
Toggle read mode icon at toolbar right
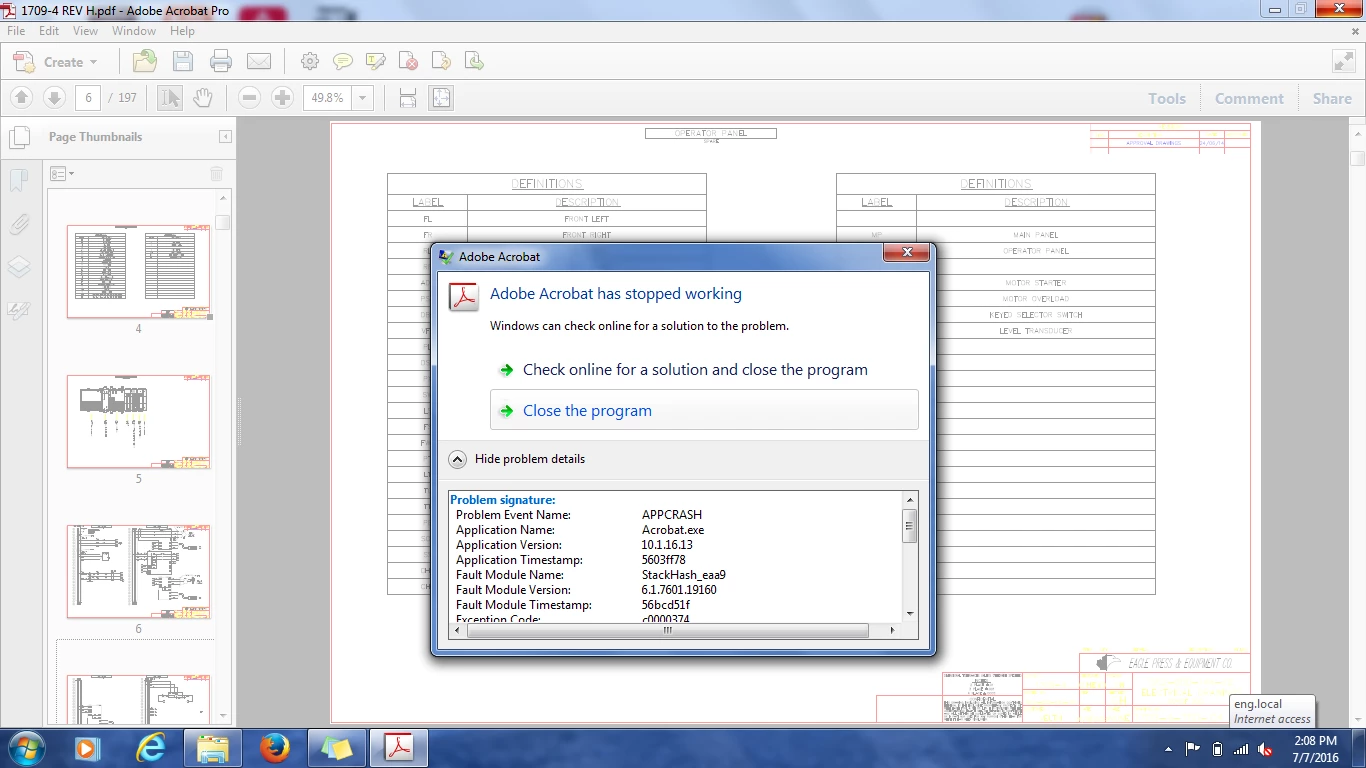coord(1343,61)
